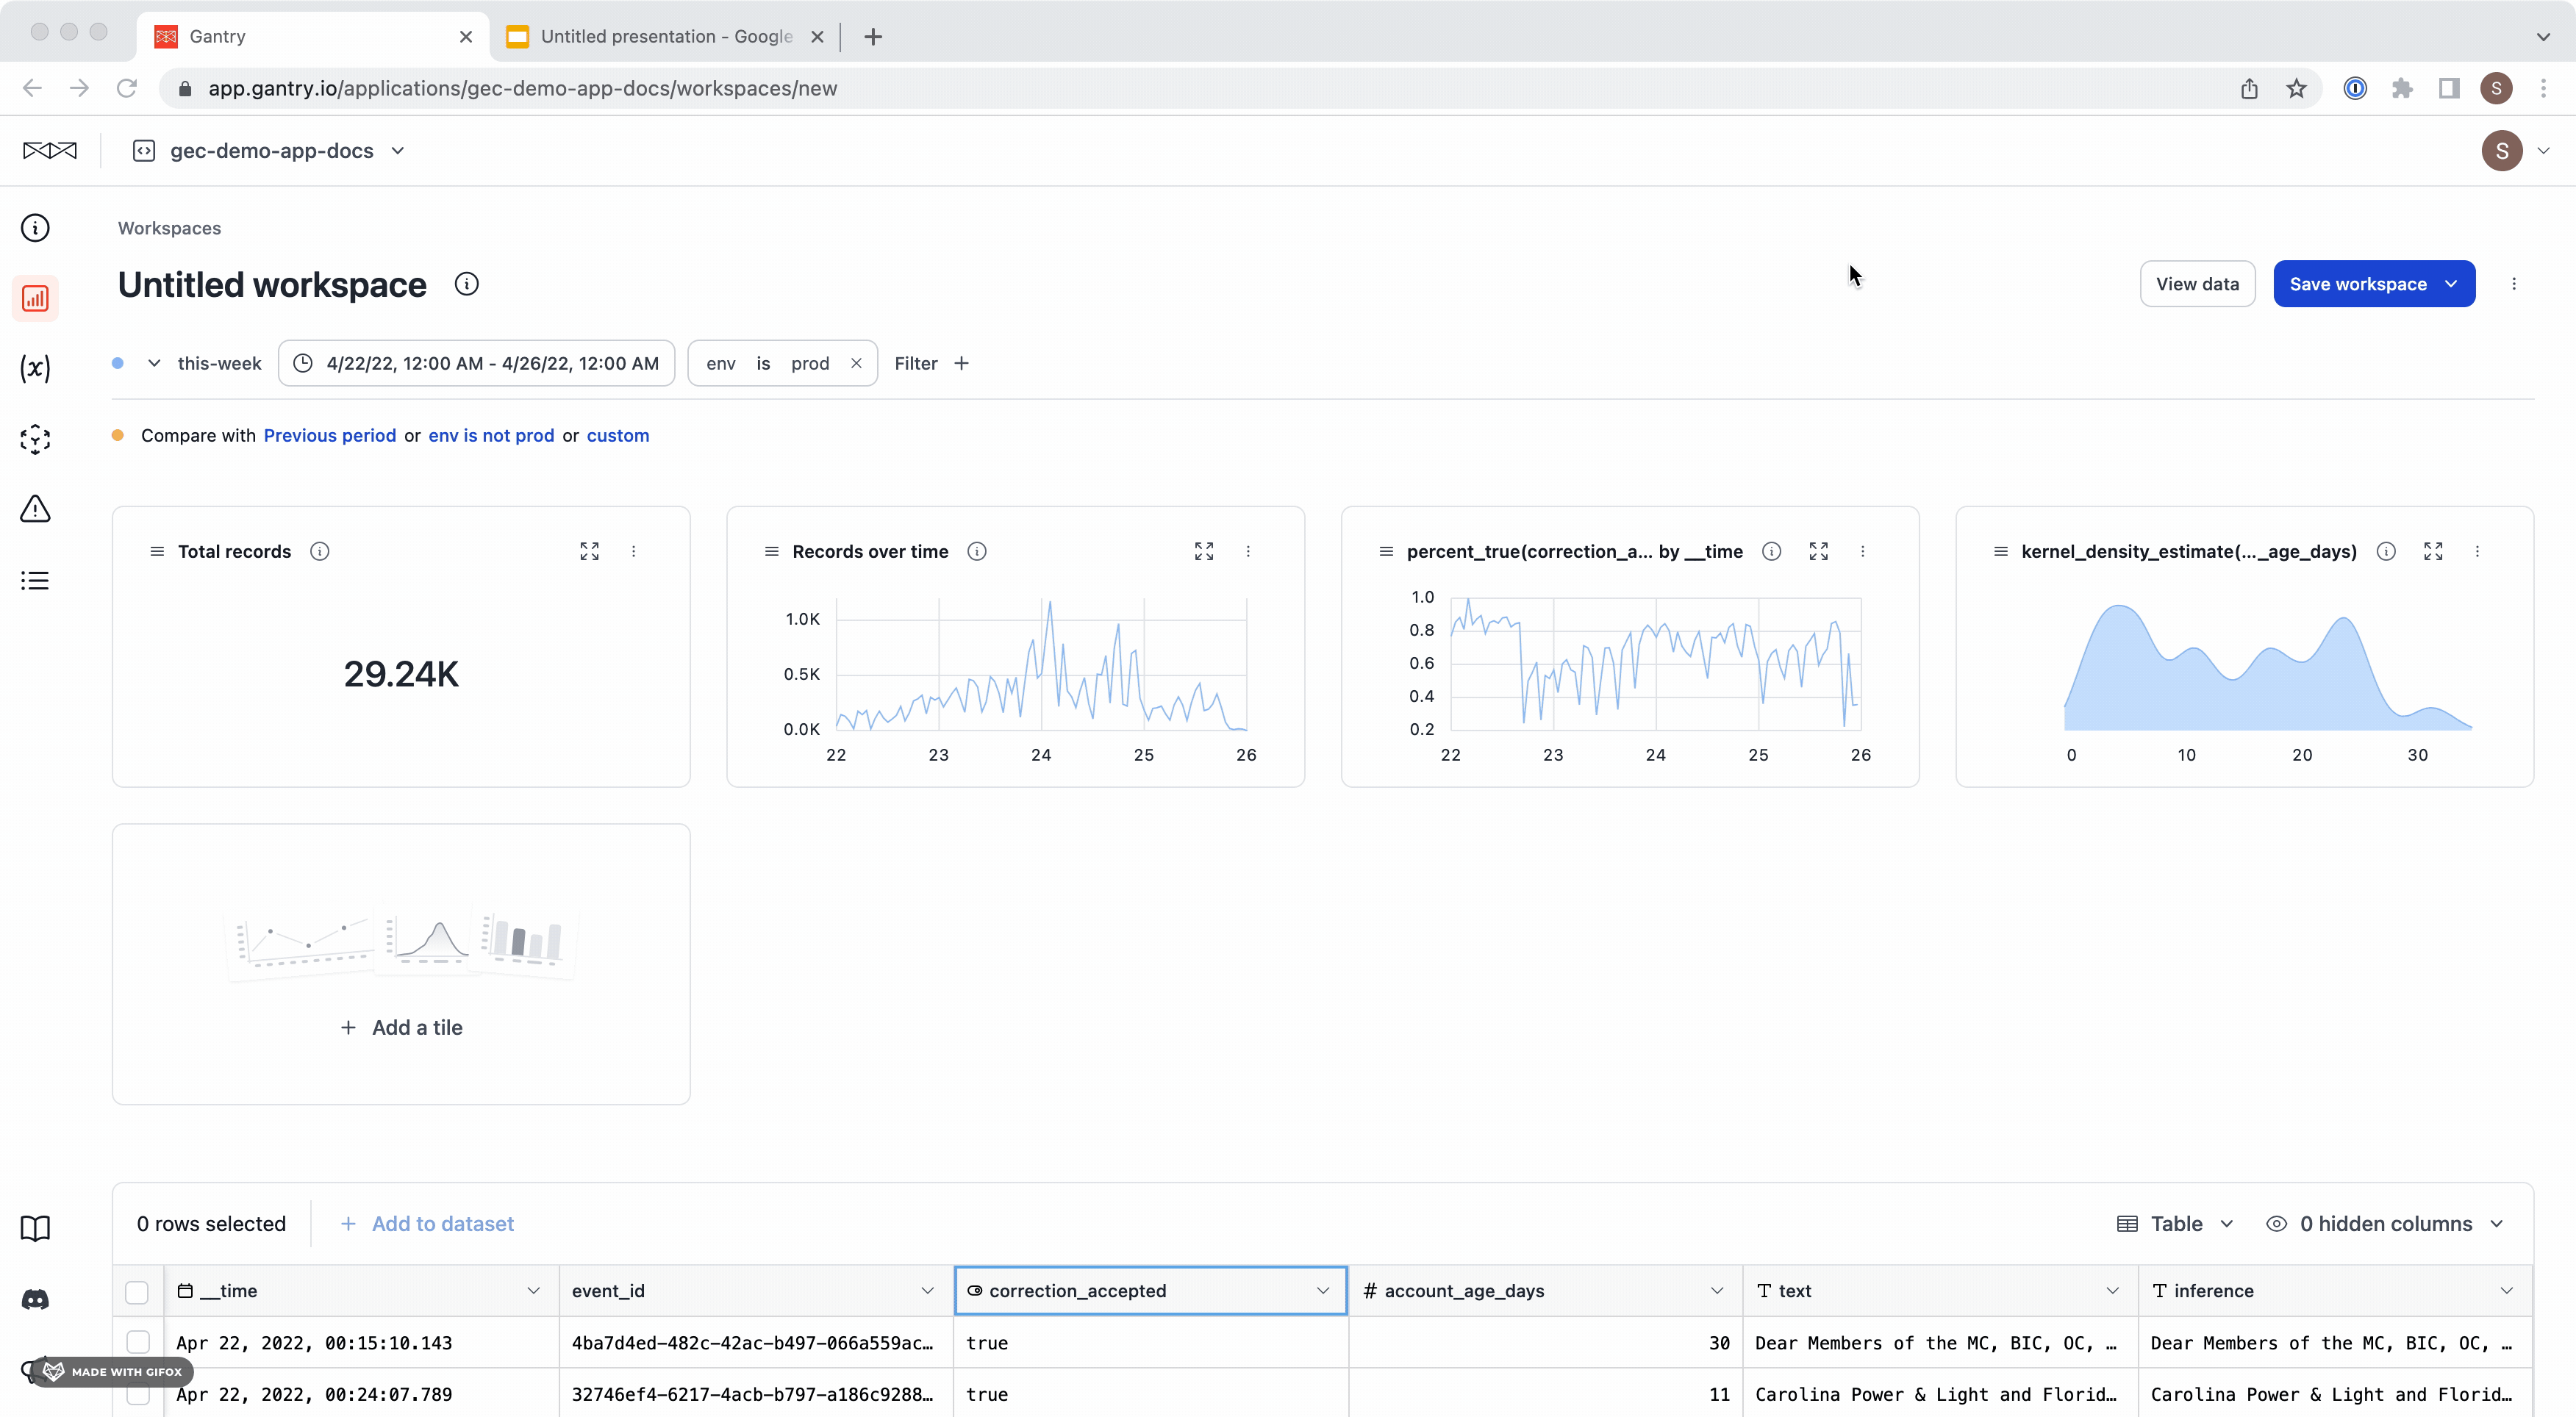Click the View data button

(2197, 284)
